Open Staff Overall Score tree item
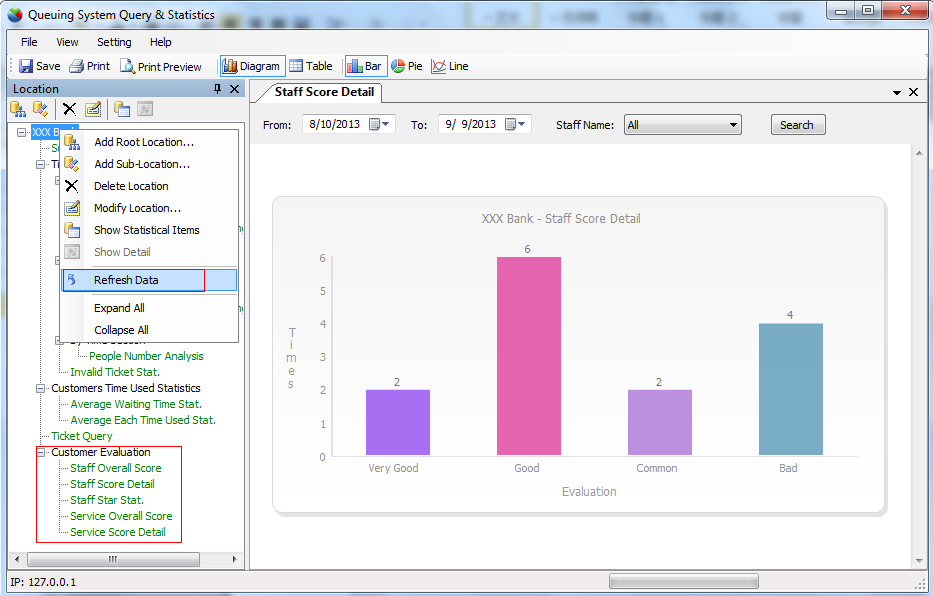Image resolution: width=933 pixels, height=596 pixels. tap(115, 468)
